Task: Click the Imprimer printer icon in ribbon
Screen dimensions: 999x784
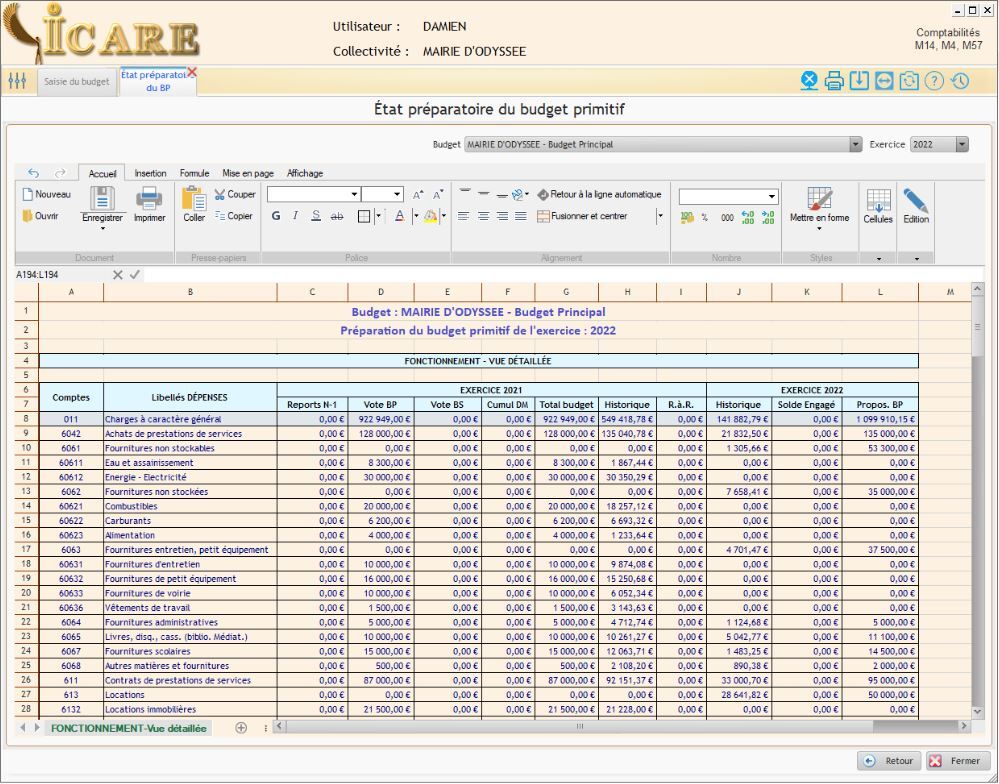Action: (149, 198)
